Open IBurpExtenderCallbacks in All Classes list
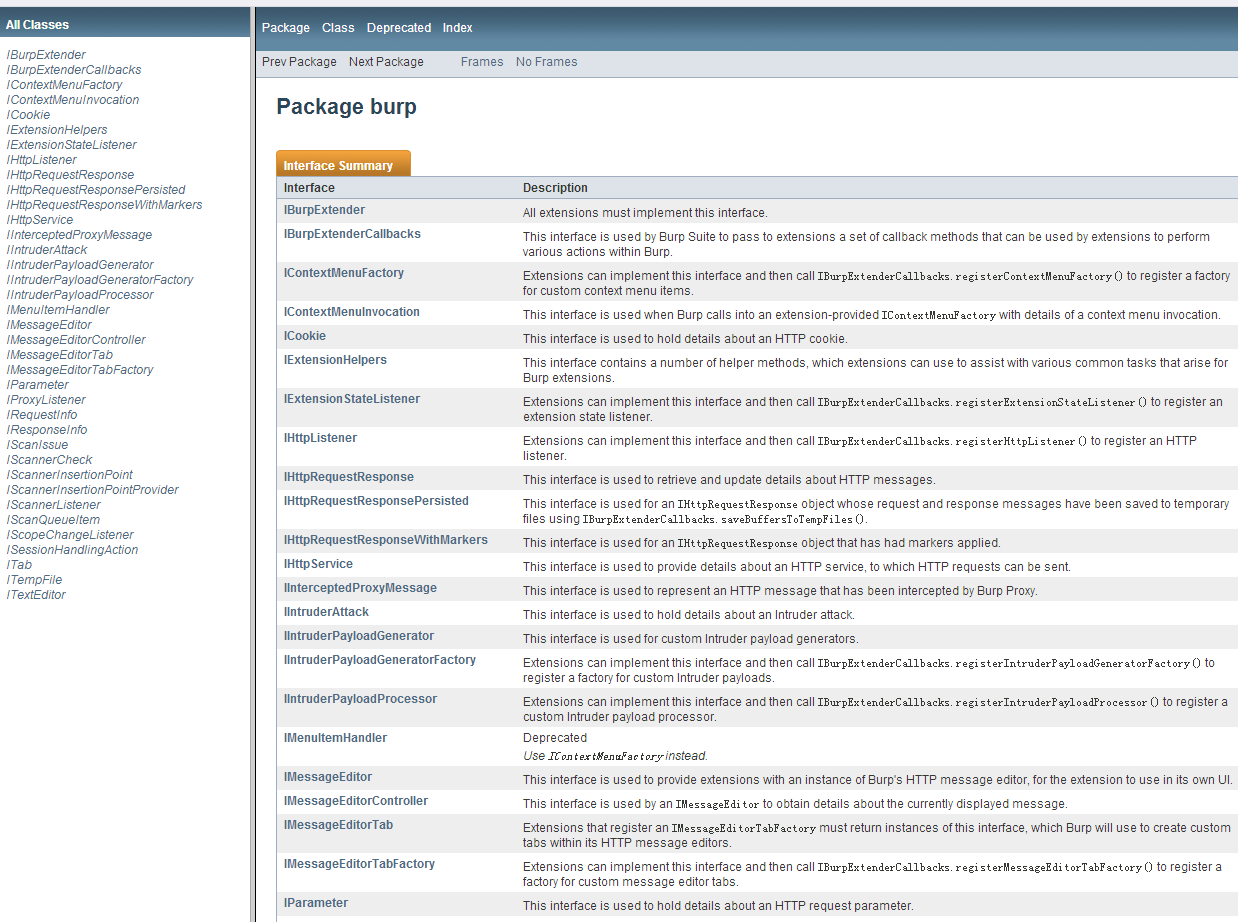Image resolution: width=1238 pixels, height=922 pixels. 74,70
